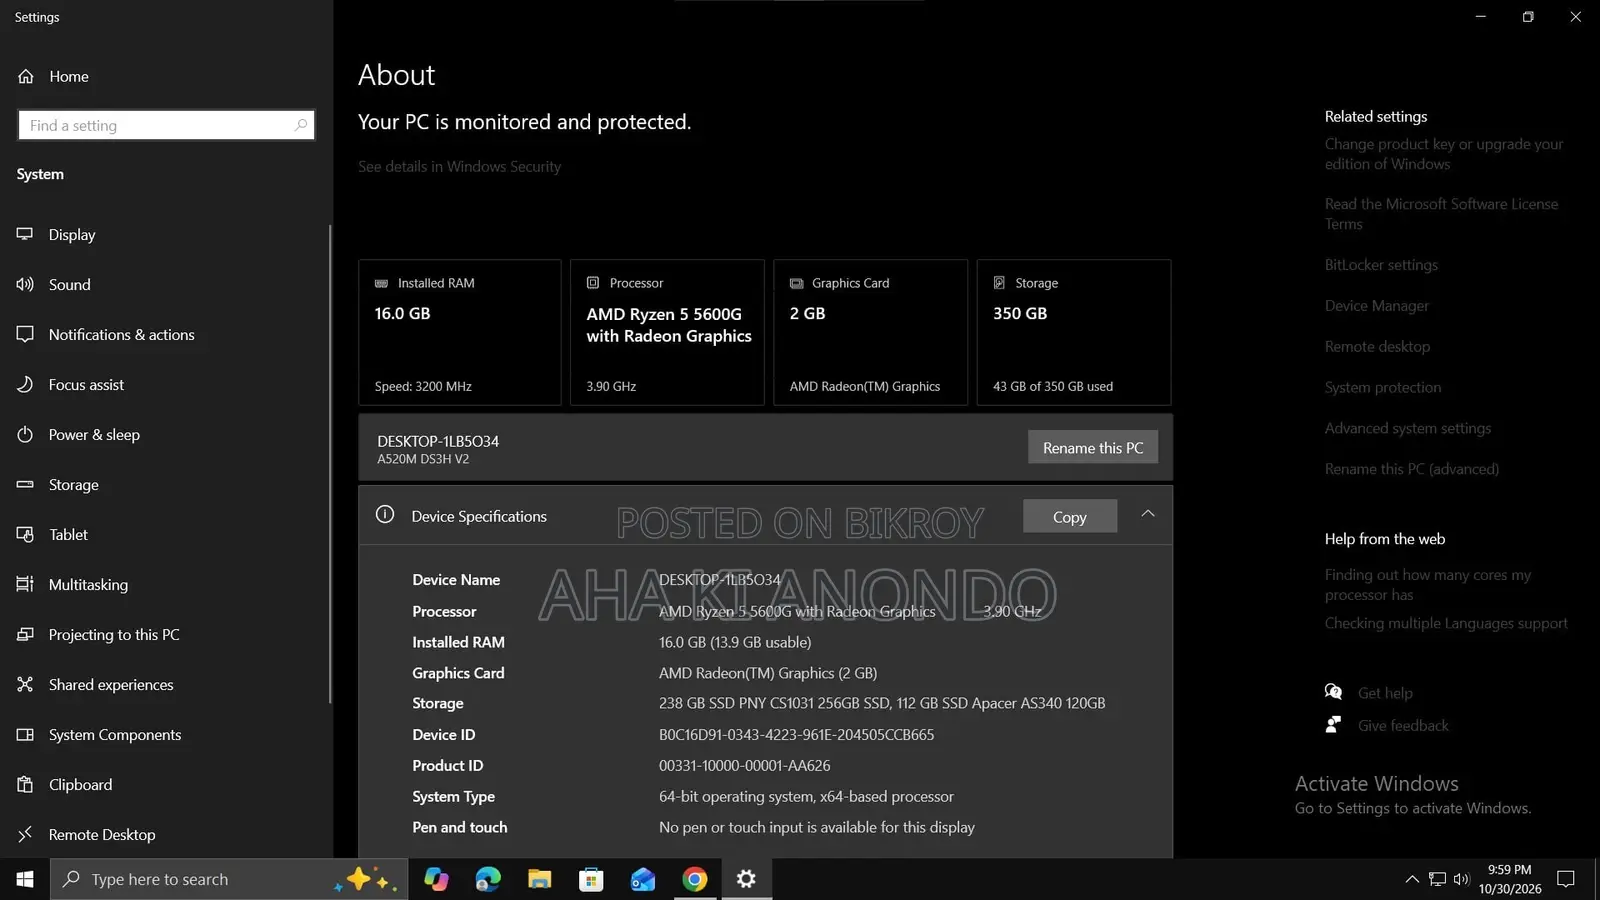Select the Tablet settings icon
This screenshot has height=900, width=1600.
[25, 534]
